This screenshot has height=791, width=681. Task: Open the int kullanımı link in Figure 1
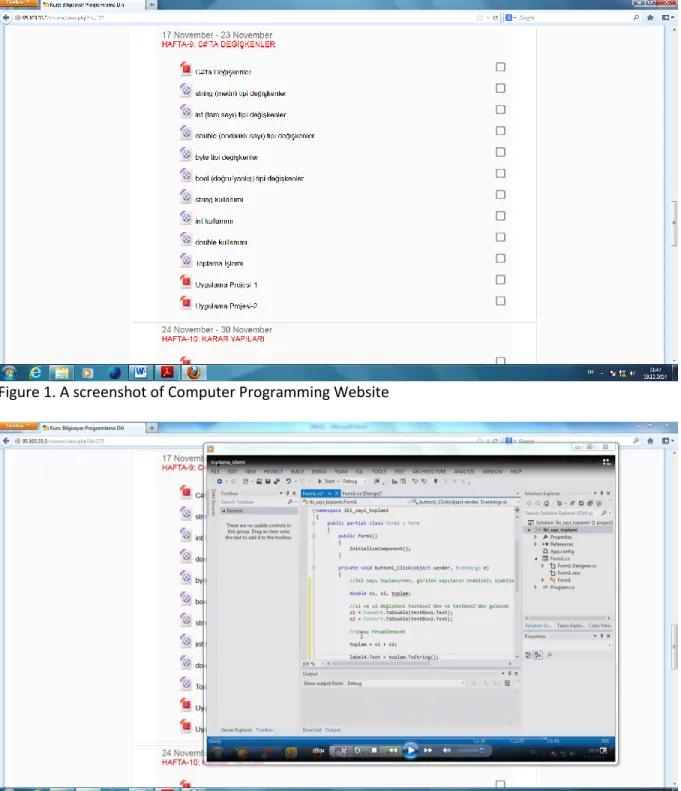(214, 221)
